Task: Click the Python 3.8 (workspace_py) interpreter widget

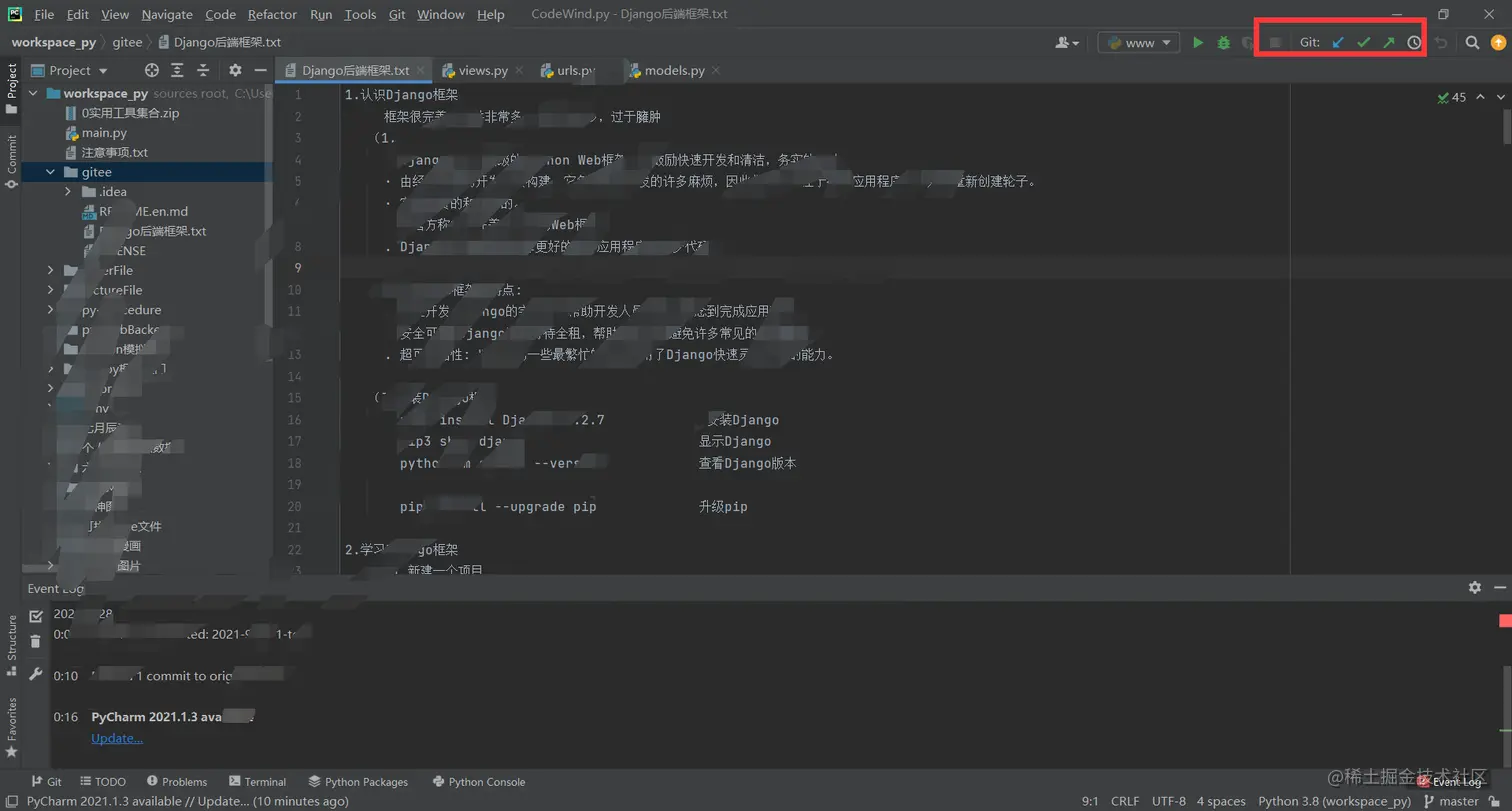Action: click(1334, 801)
